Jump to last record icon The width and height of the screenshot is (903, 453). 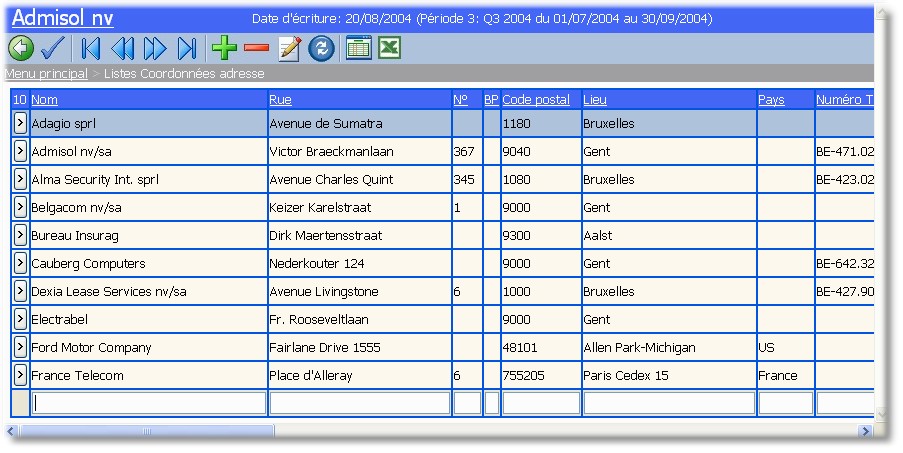[x=187, y=48]
